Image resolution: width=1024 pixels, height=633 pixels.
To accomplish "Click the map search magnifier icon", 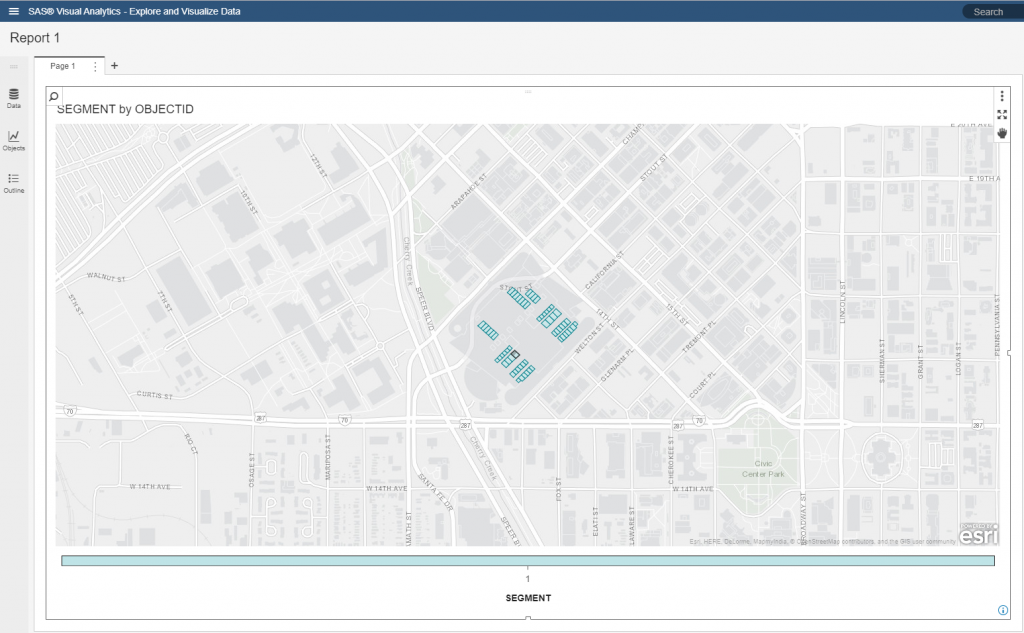I will (x=54, y=97).
